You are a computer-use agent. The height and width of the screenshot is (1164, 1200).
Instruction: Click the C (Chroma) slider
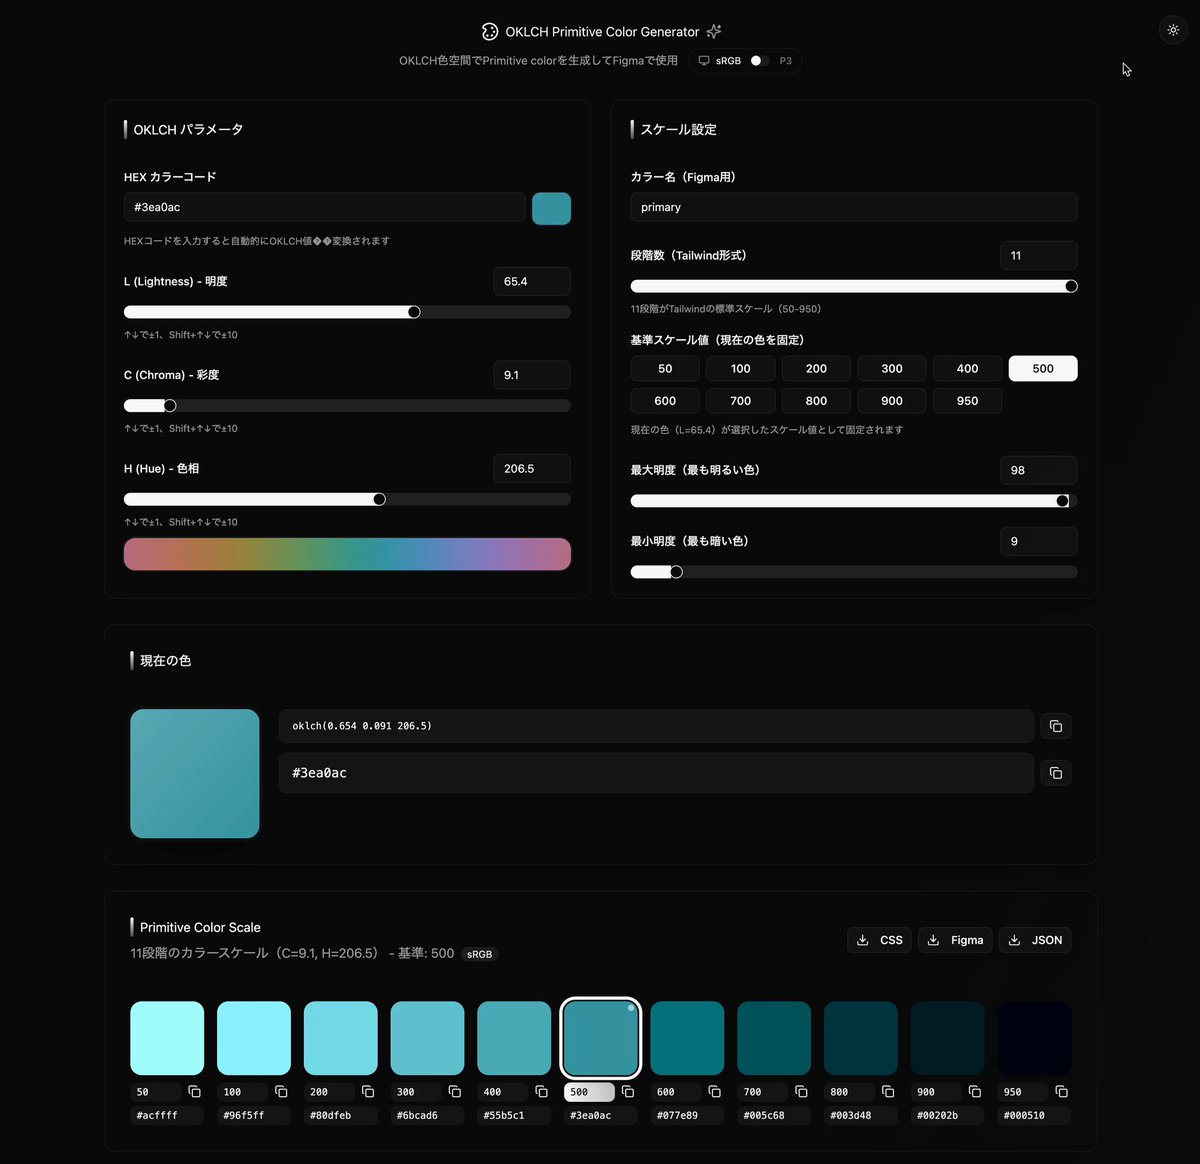(x=347, y=406)
